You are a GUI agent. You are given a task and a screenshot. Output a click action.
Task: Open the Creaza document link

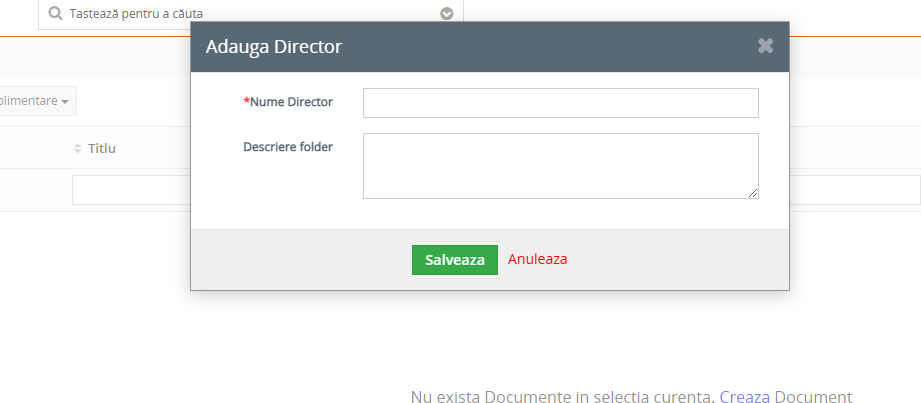point(745,397)
